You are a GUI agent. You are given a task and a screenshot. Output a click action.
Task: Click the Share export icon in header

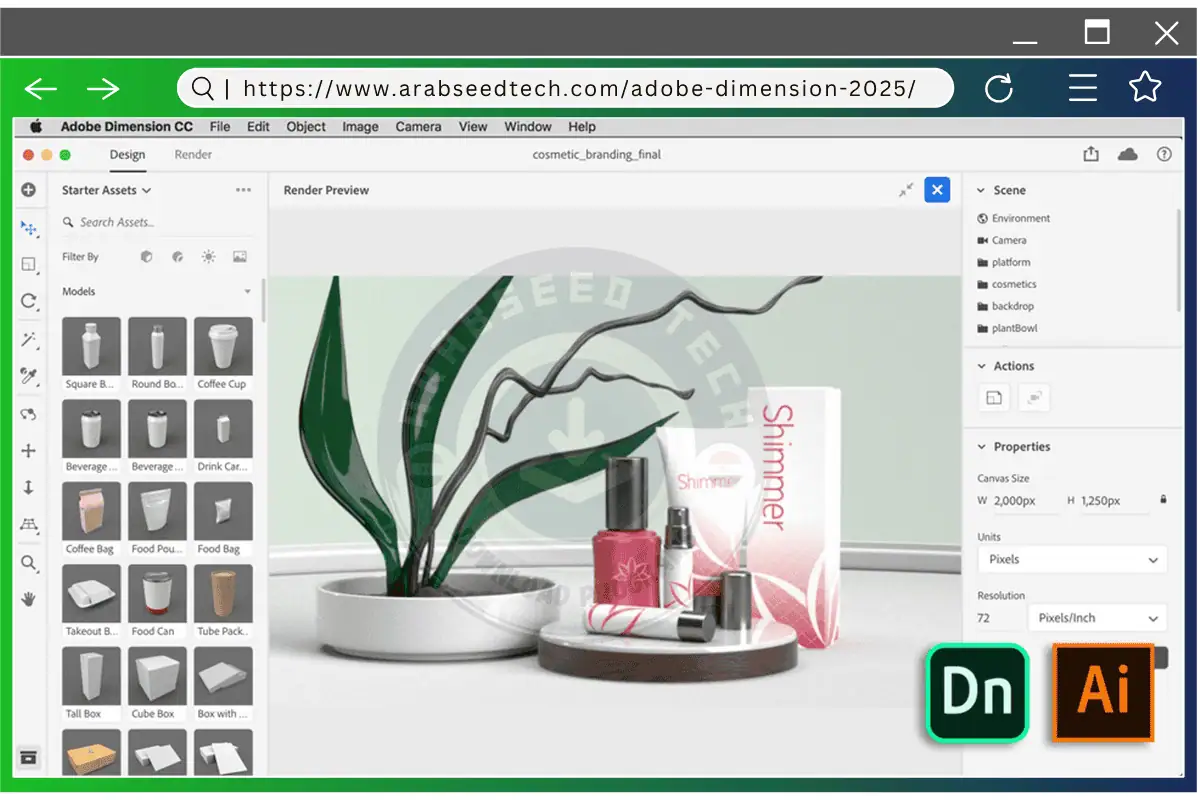(x=1091, y=154)
